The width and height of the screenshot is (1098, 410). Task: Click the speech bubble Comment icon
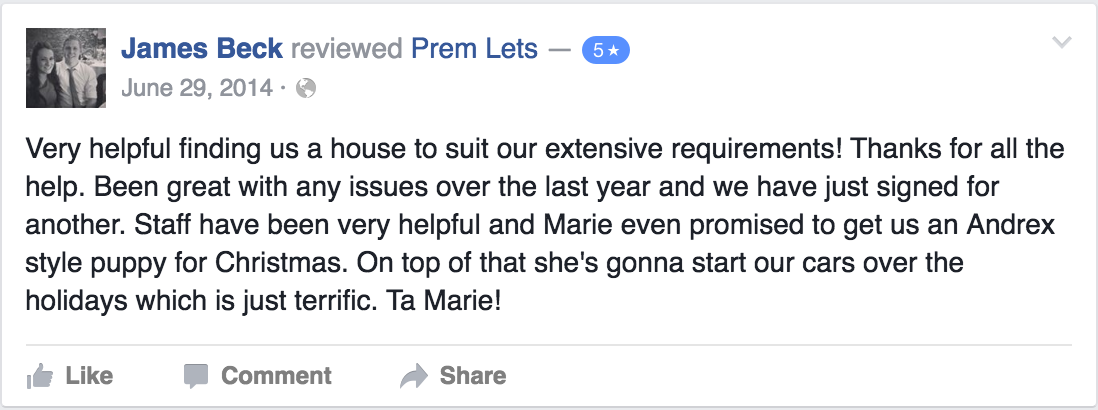(x=196, y=376)
